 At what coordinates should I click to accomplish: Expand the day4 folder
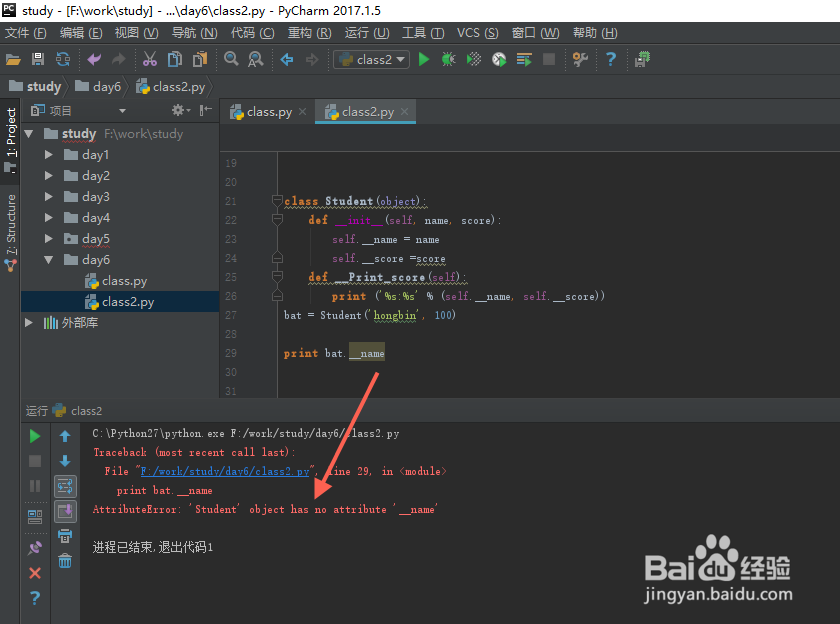[49, 217]
